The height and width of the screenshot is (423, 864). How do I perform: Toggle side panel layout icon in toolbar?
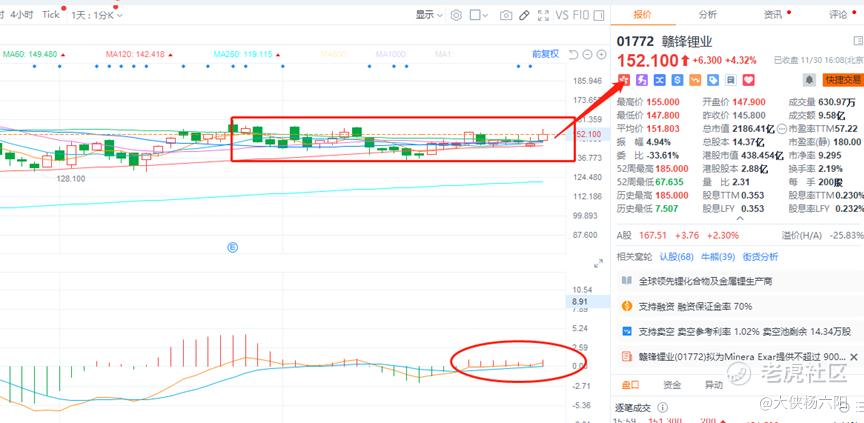coord(599,15)
